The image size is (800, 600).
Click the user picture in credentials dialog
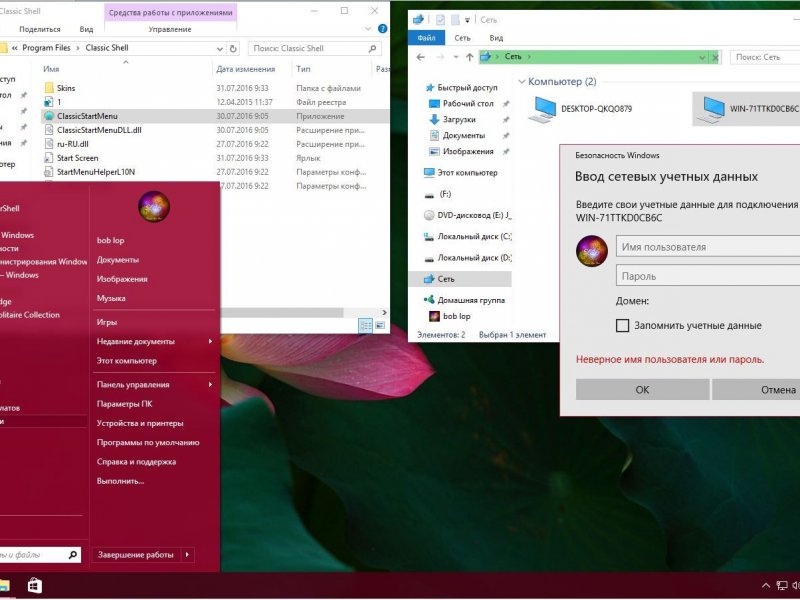(592, 251)
